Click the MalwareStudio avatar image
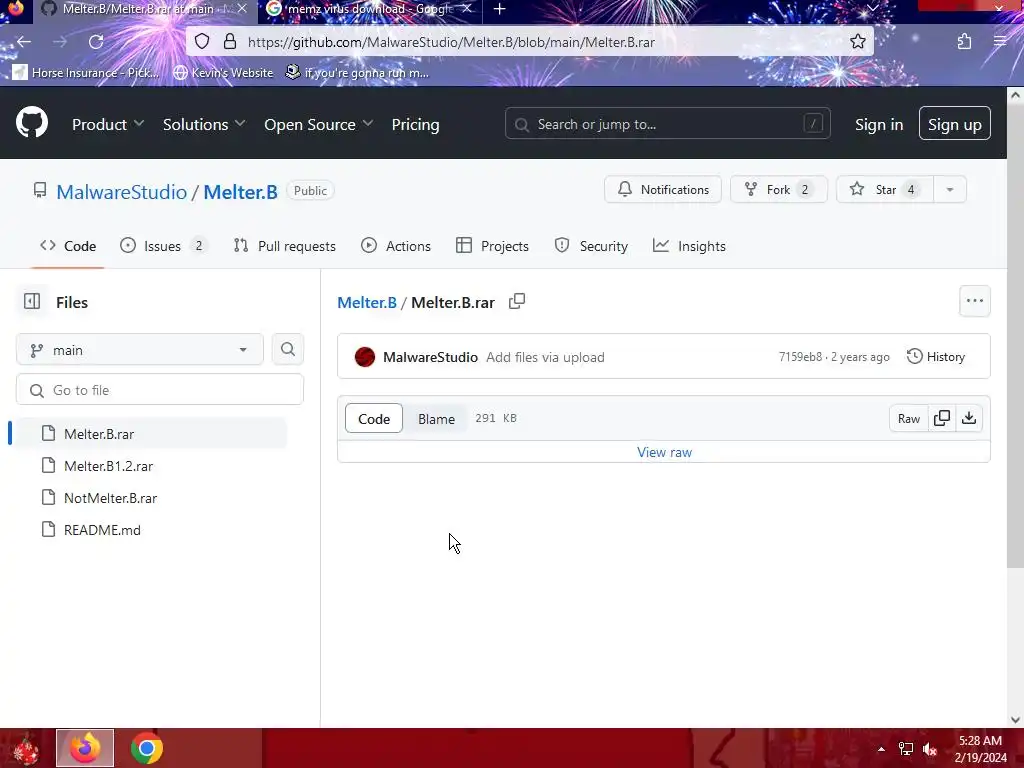This screenshot has height=768, width=1024. tap(364, 357)
